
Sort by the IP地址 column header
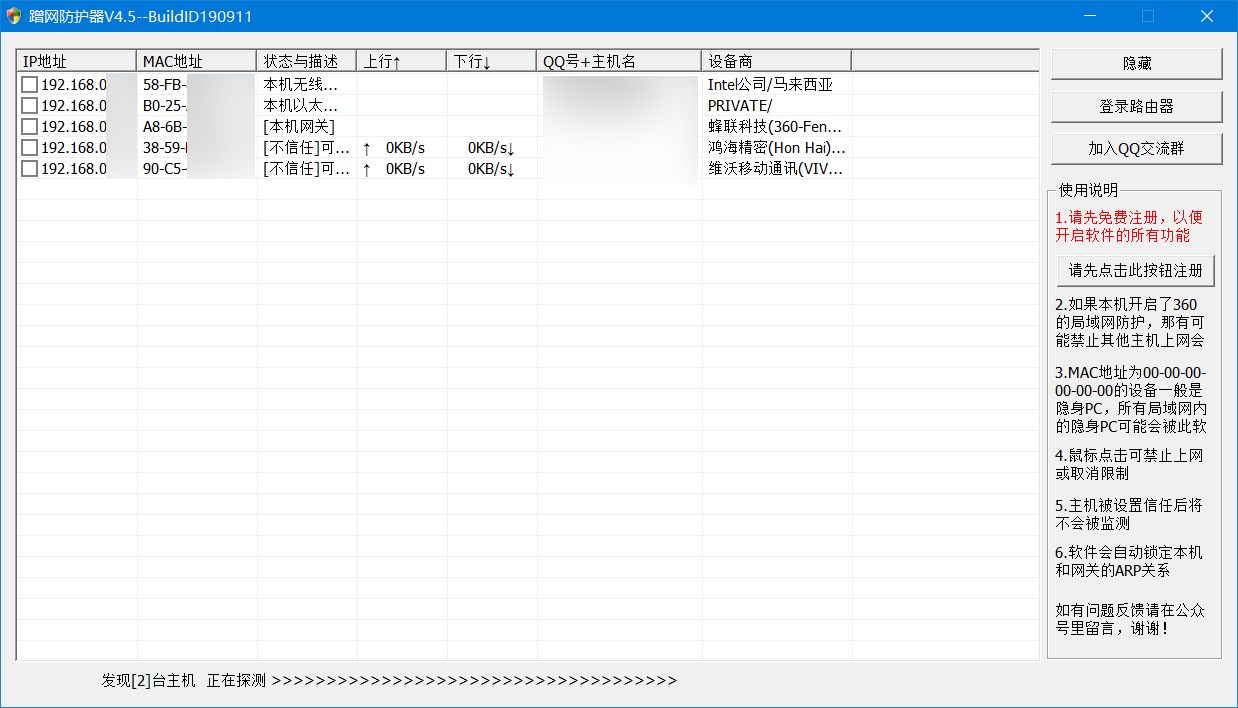point(77,61)
